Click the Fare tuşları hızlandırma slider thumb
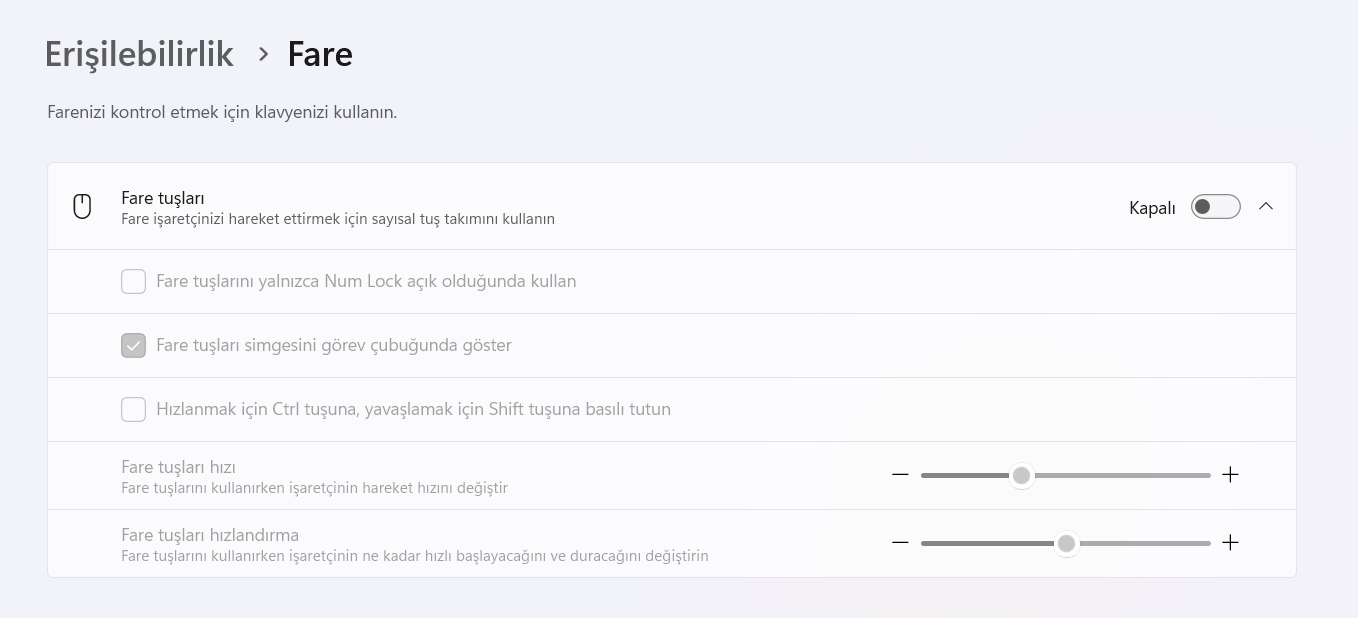1358x618 pixels. point(1066,543)
